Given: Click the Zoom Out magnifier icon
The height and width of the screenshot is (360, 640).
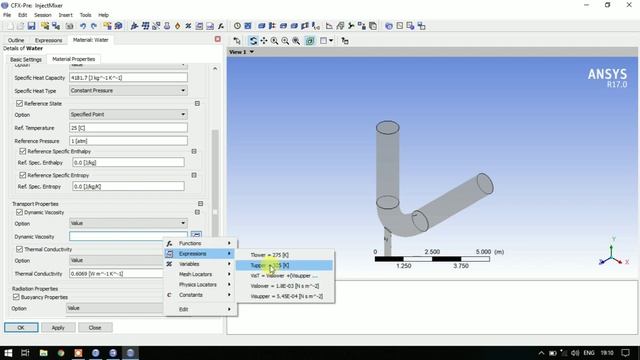Looking at the screenshot, I should [x=285, y=41].
